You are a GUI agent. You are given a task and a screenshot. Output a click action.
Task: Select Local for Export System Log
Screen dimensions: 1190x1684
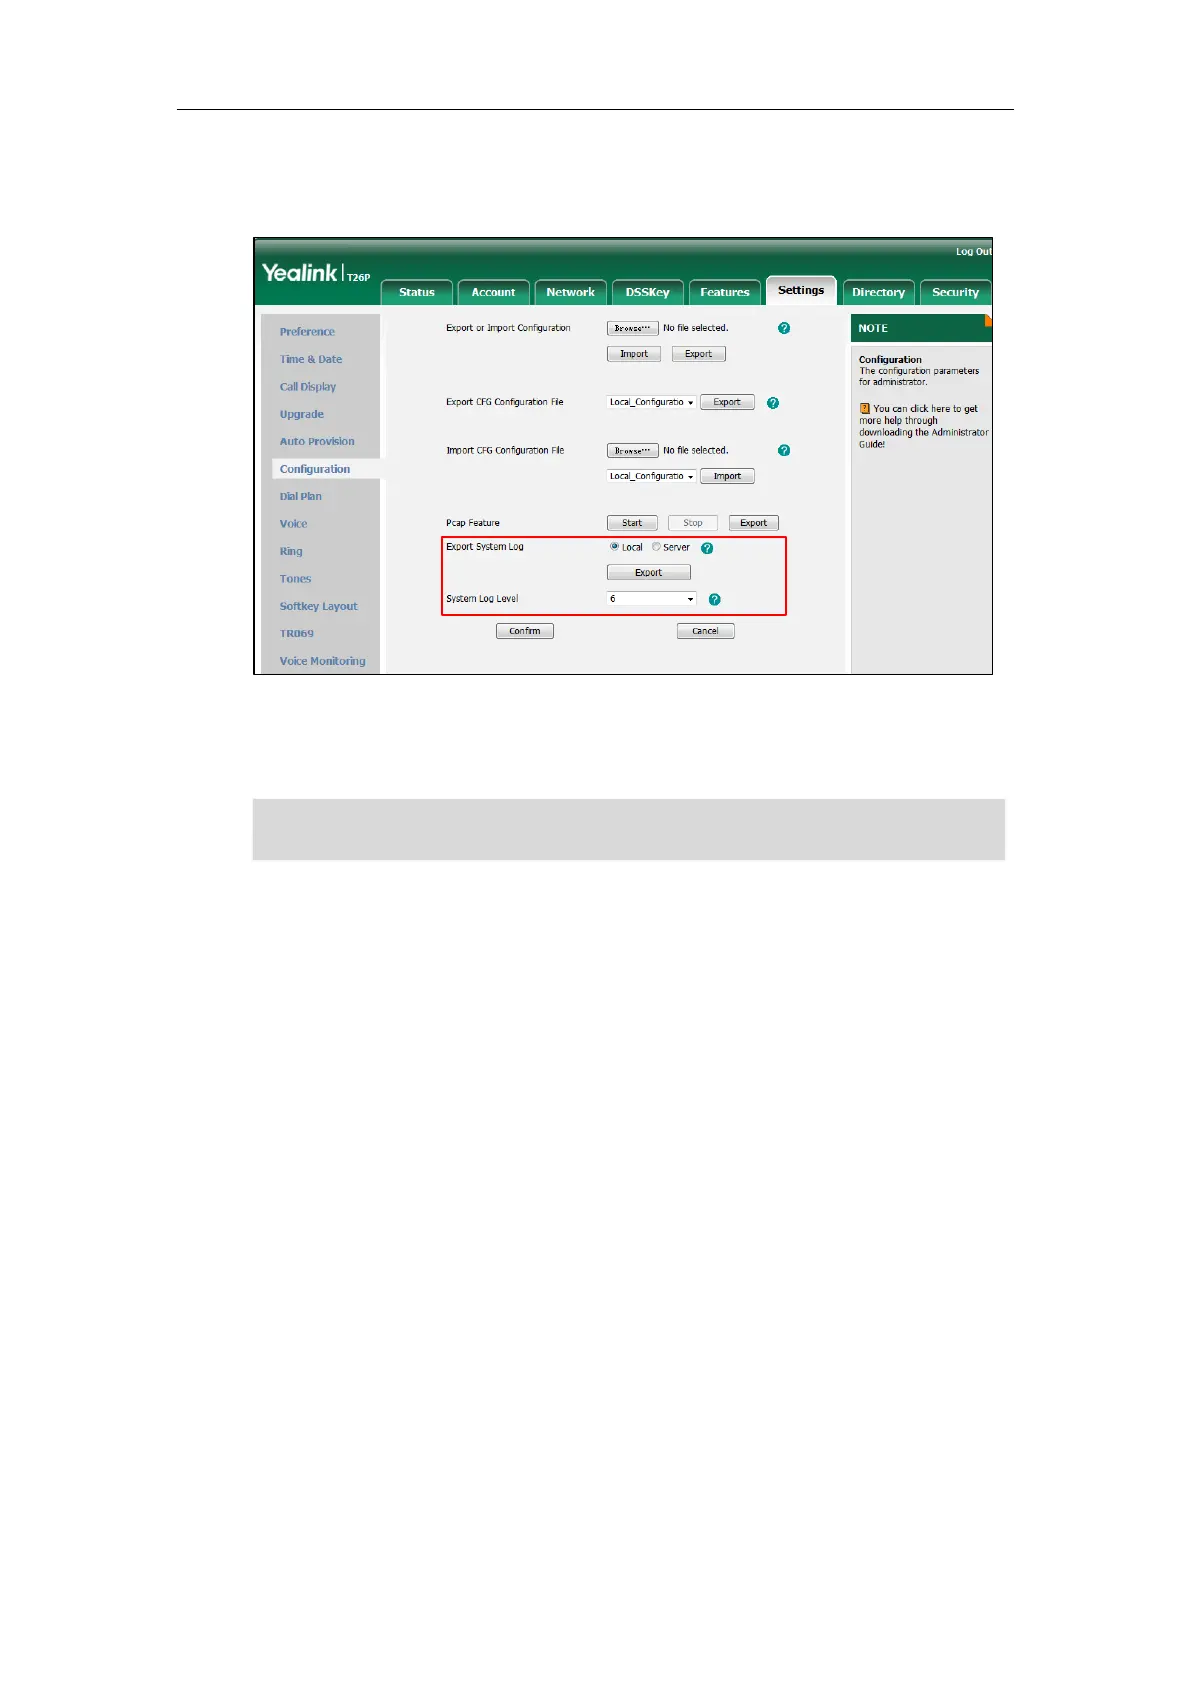pyautogui.click(x=614, y=547)
